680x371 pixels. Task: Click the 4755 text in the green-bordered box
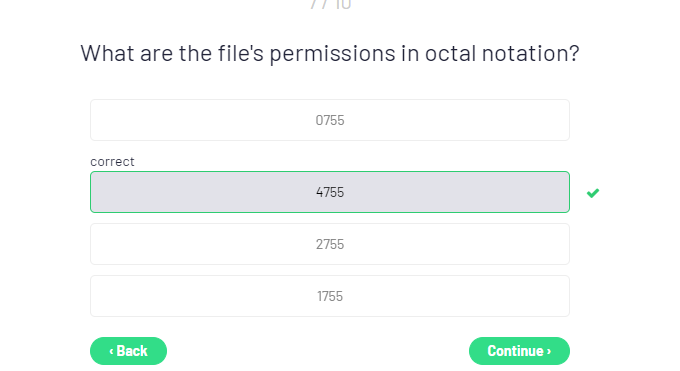tap(330, 192)
